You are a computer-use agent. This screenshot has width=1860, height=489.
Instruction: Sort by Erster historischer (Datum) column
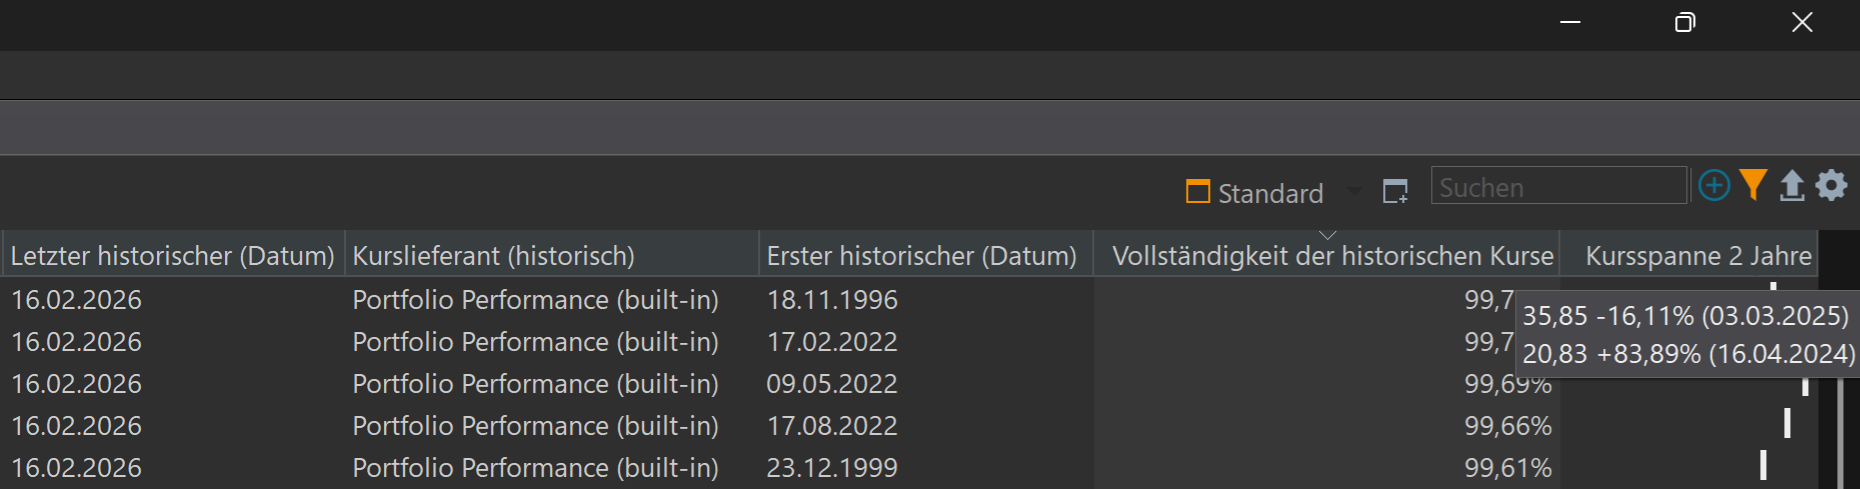pyautogui.click(x=921, y=256)
